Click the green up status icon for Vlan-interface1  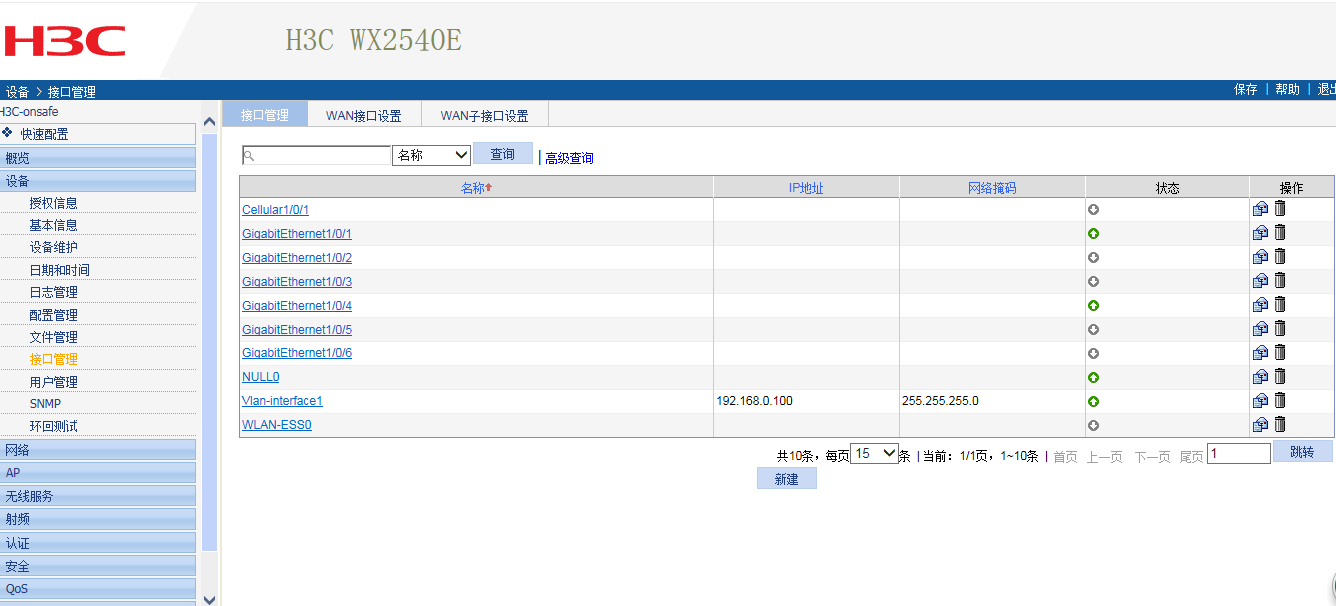(1094, 402)
